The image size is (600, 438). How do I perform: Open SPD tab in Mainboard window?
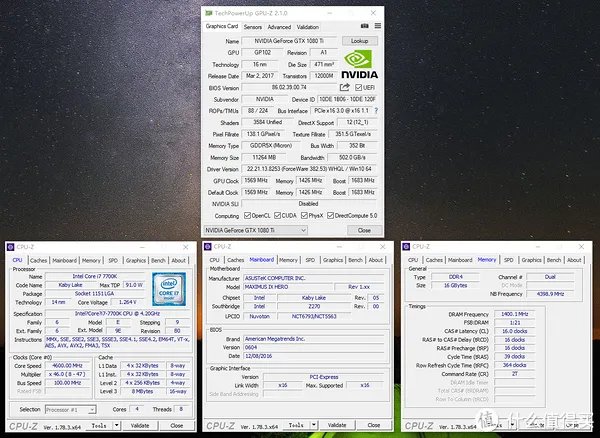[310, 260]
